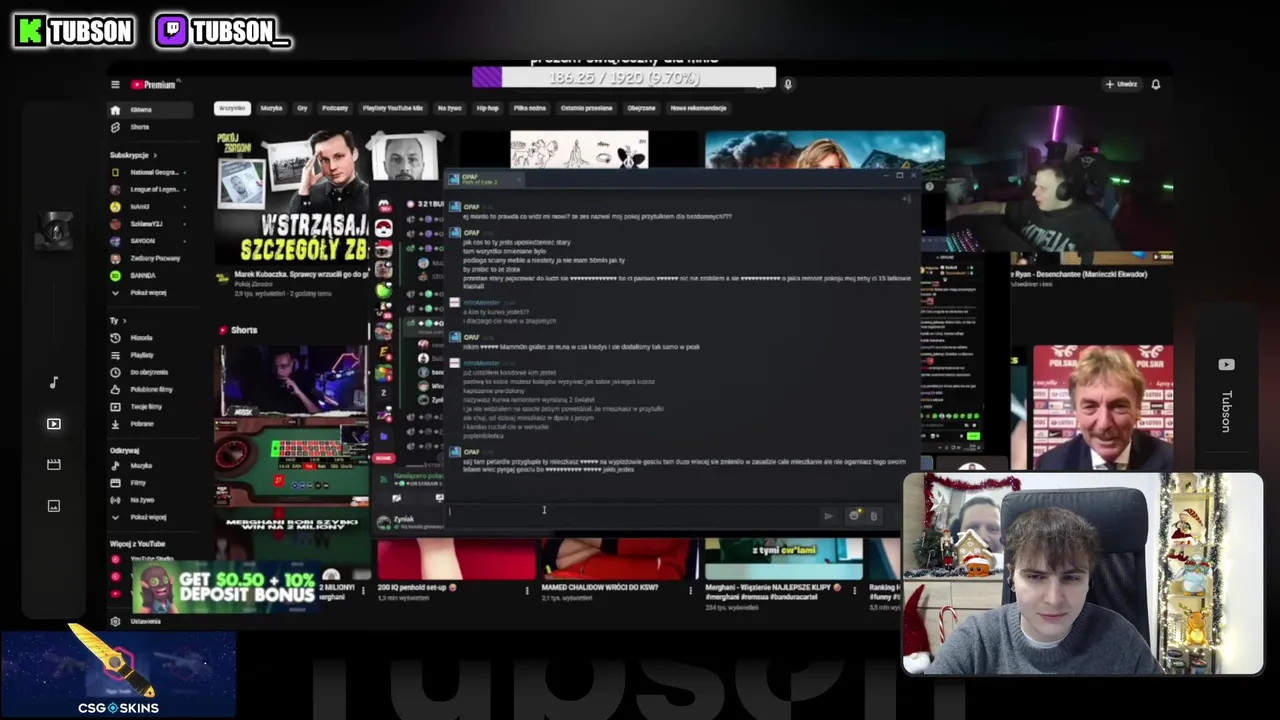Expand the Ty section arrow
1280x720 pixels.
click(124, 321)
